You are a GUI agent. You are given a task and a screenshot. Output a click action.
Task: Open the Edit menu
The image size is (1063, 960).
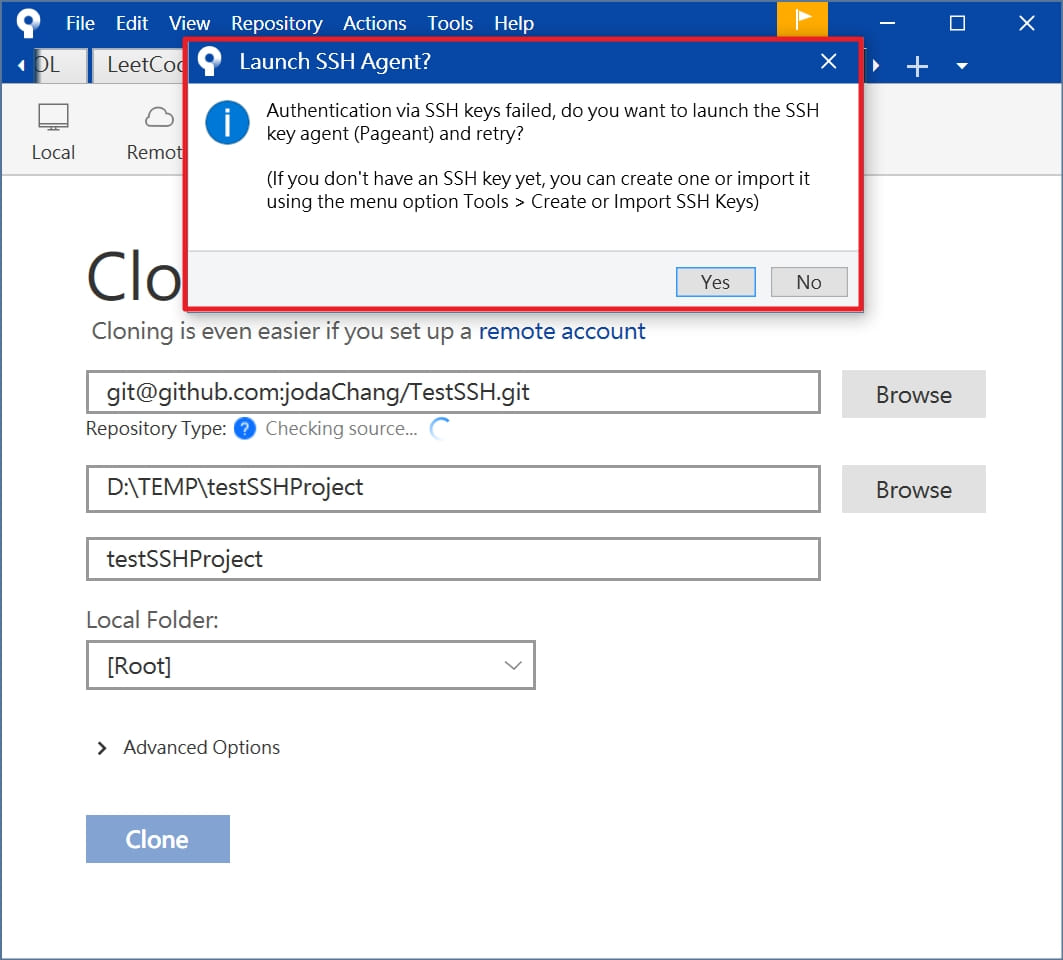click(x=132, y=23)
